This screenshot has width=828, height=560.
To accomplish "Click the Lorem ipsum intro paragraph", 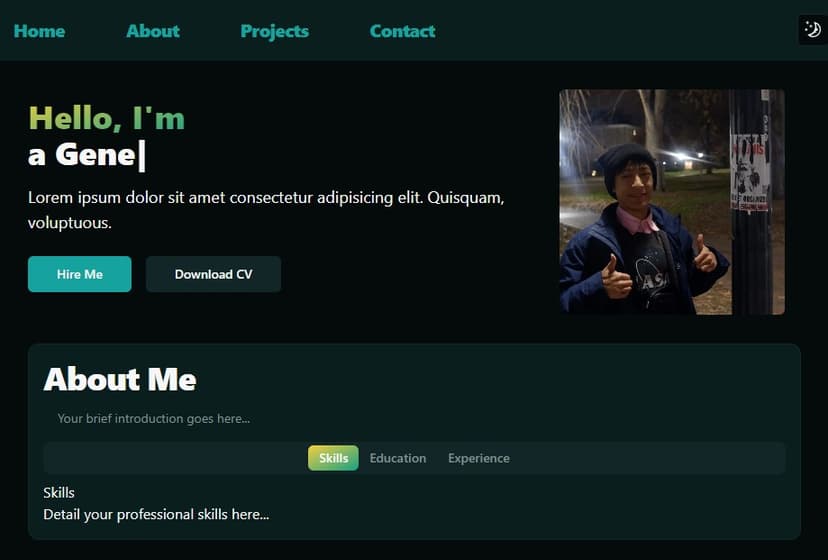I will 266,209.
